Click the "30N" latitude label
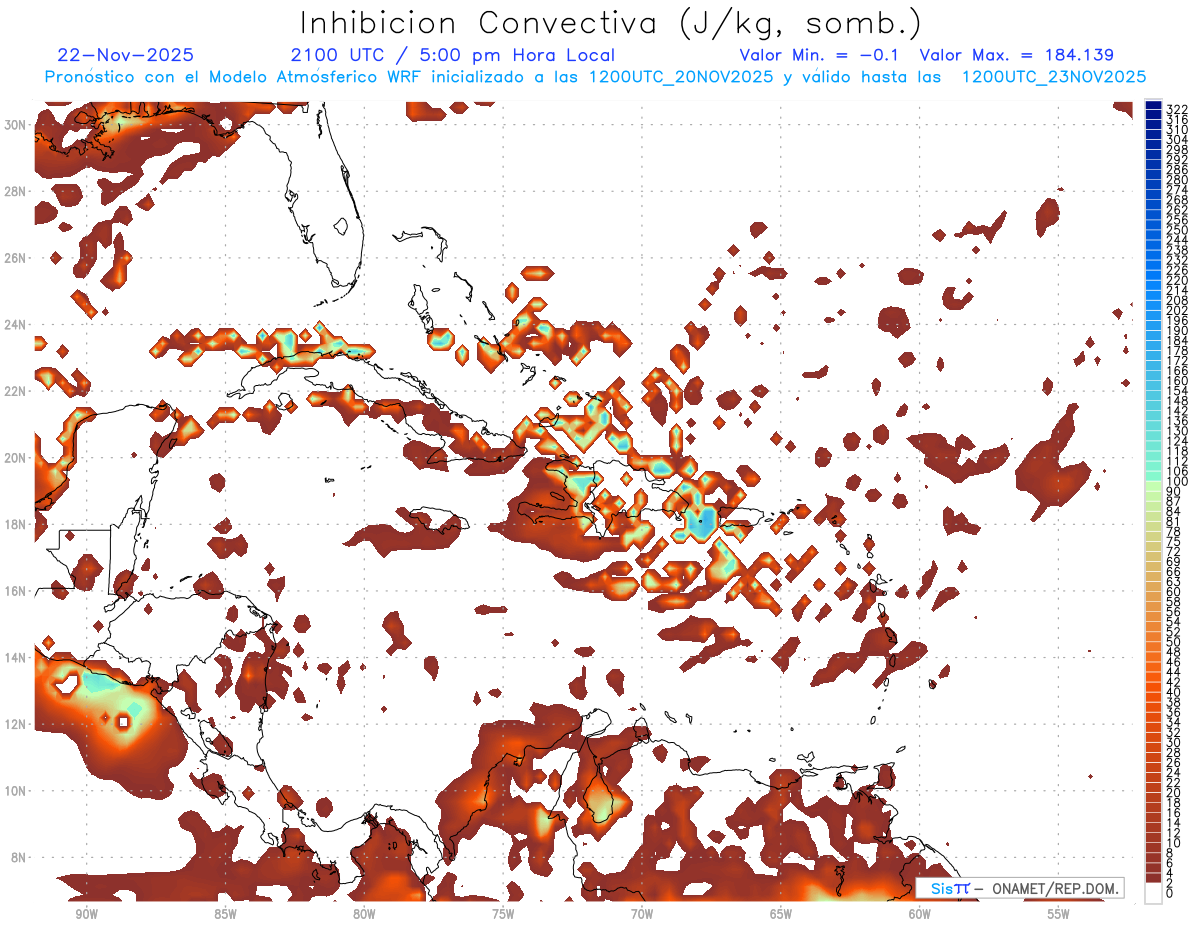Screen dimensions: 1200x927 16,124
